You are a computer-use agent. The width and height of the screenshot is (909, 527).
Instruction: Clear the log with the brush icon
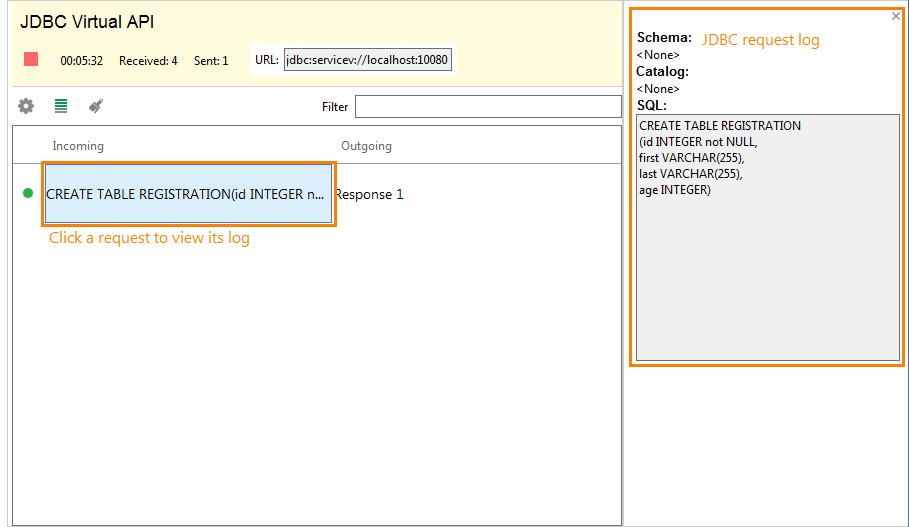(x=96, y=106)
